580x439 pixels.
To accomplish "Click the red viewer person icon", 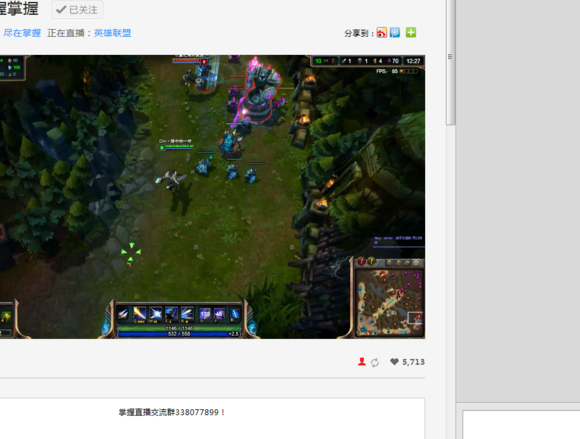I will tap(362, 362).
